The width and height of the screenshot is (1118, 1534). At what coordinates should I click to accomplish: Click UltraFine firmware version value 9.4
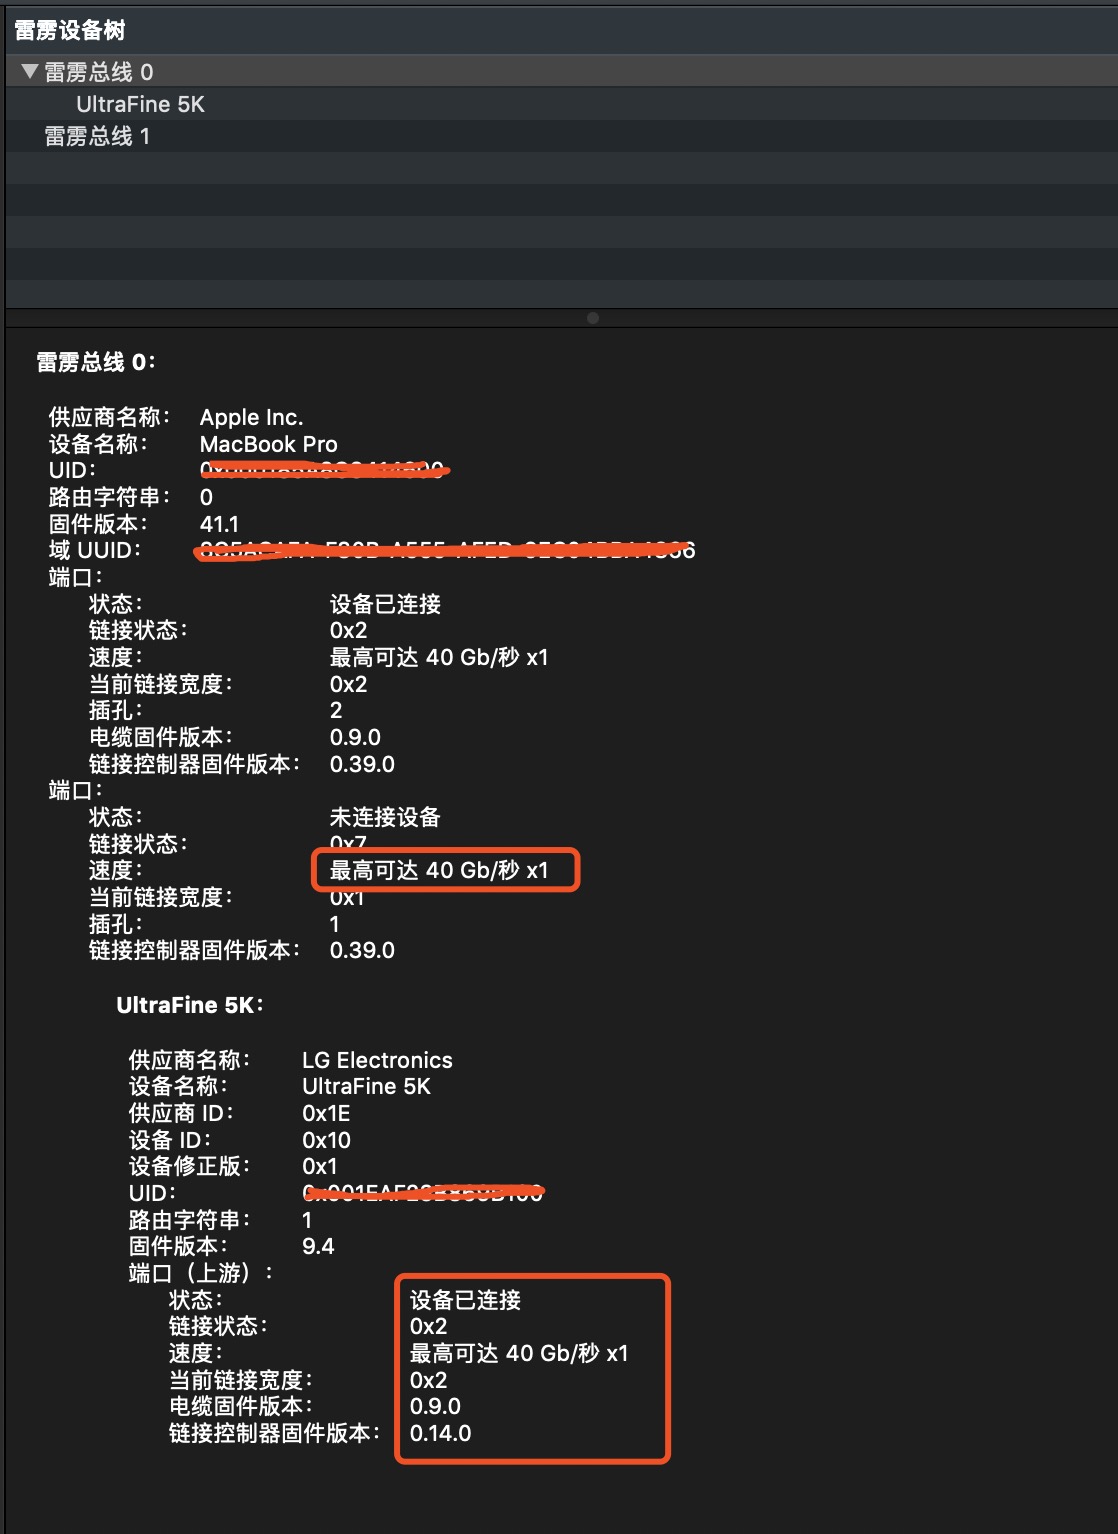point(318,1246)
